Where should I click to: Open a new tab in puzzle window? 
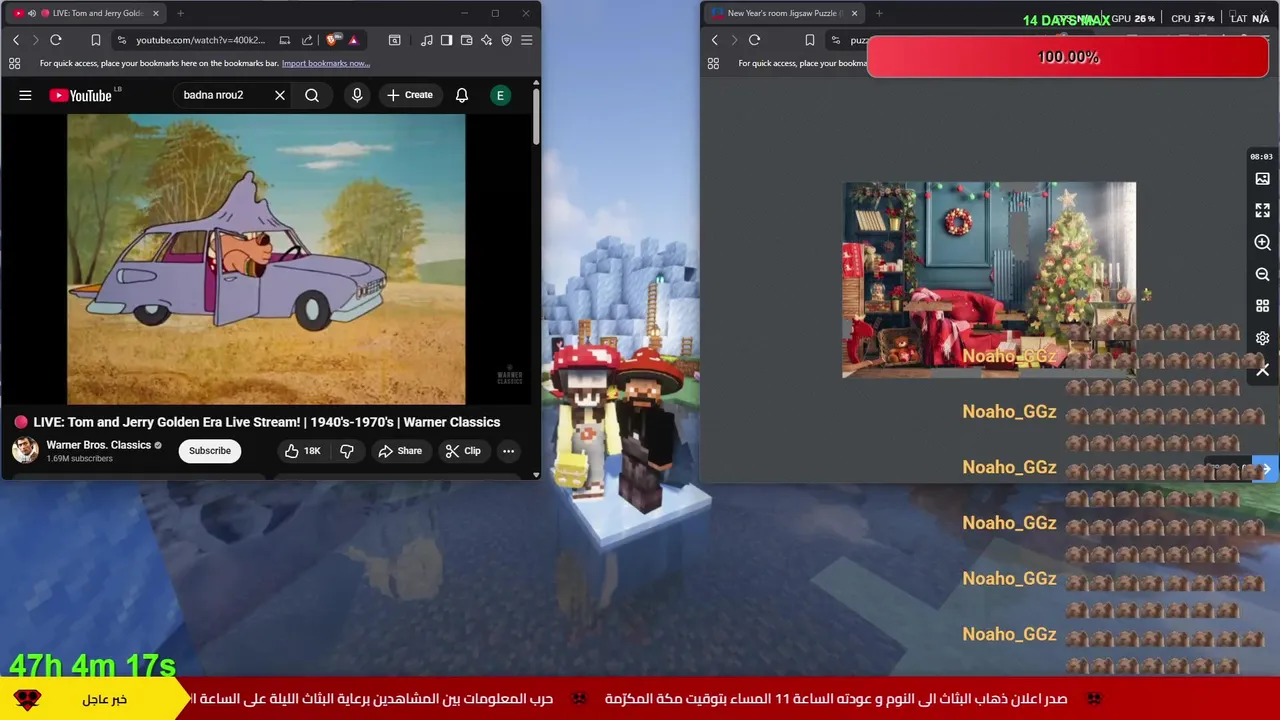tap(879, 13)
